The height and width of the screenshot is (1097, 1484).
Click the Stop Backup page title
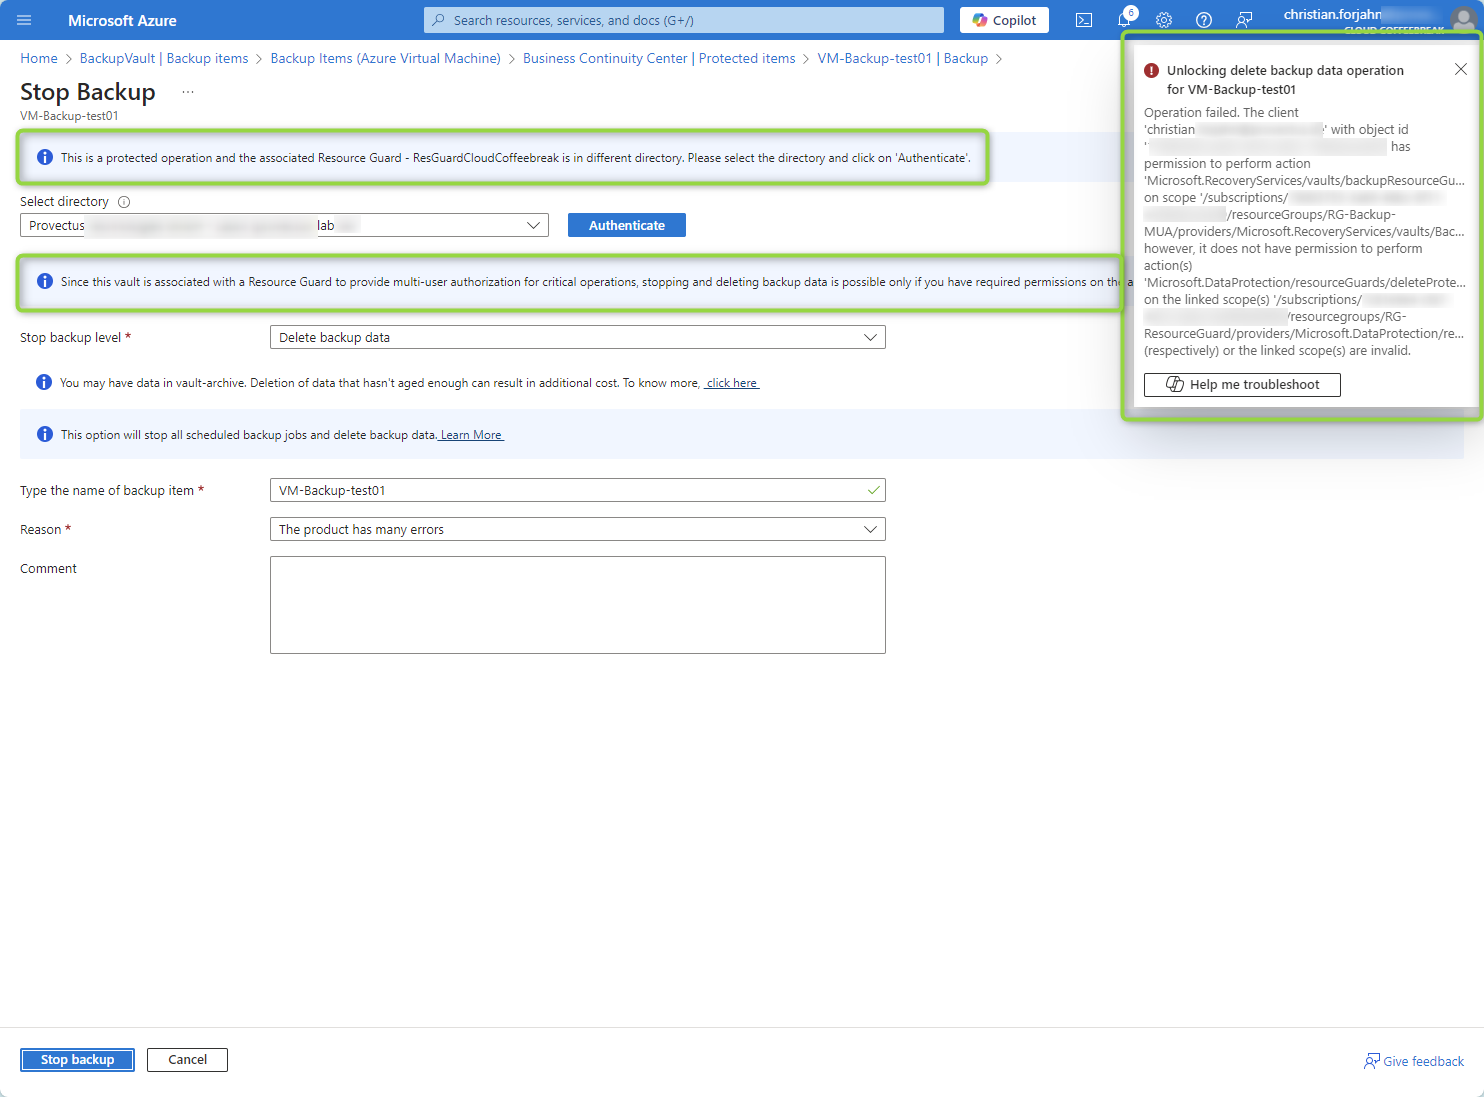pyautogui.click(x=88, y=92)
